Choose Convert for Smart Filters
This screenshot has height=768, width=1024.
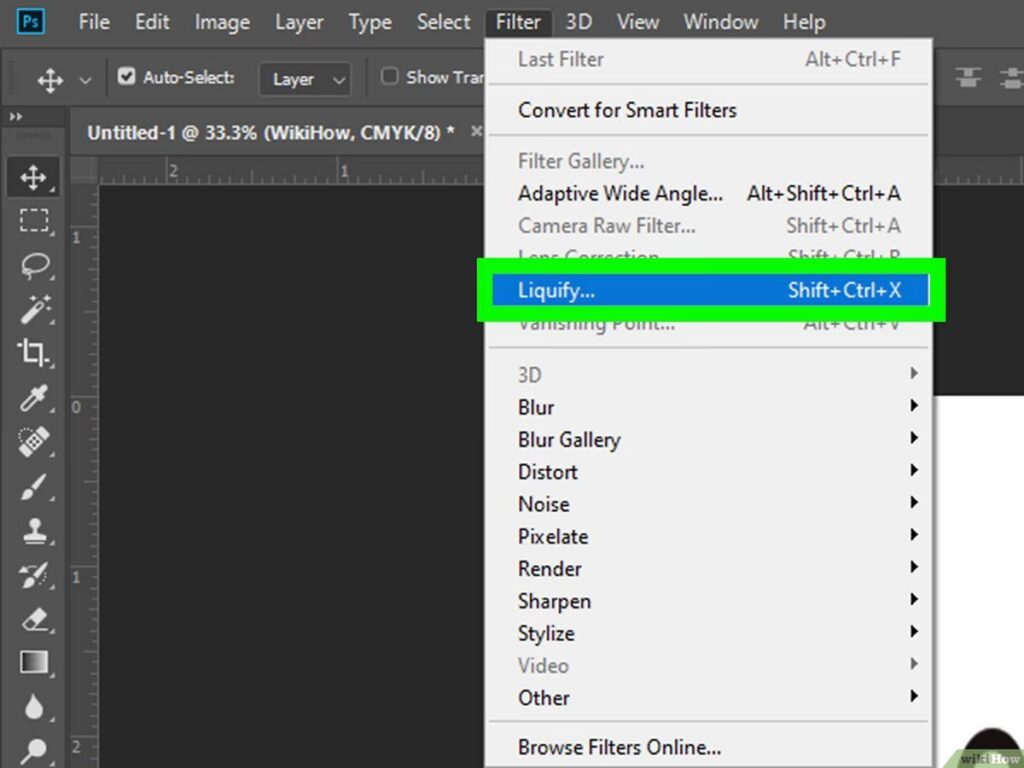[x=627, y=110]
